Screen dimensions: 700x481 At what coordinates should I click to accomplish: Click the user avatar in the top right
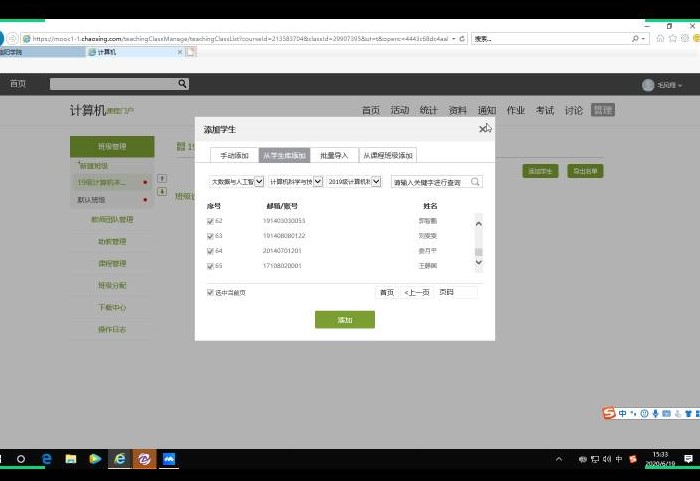pos(648,85)
